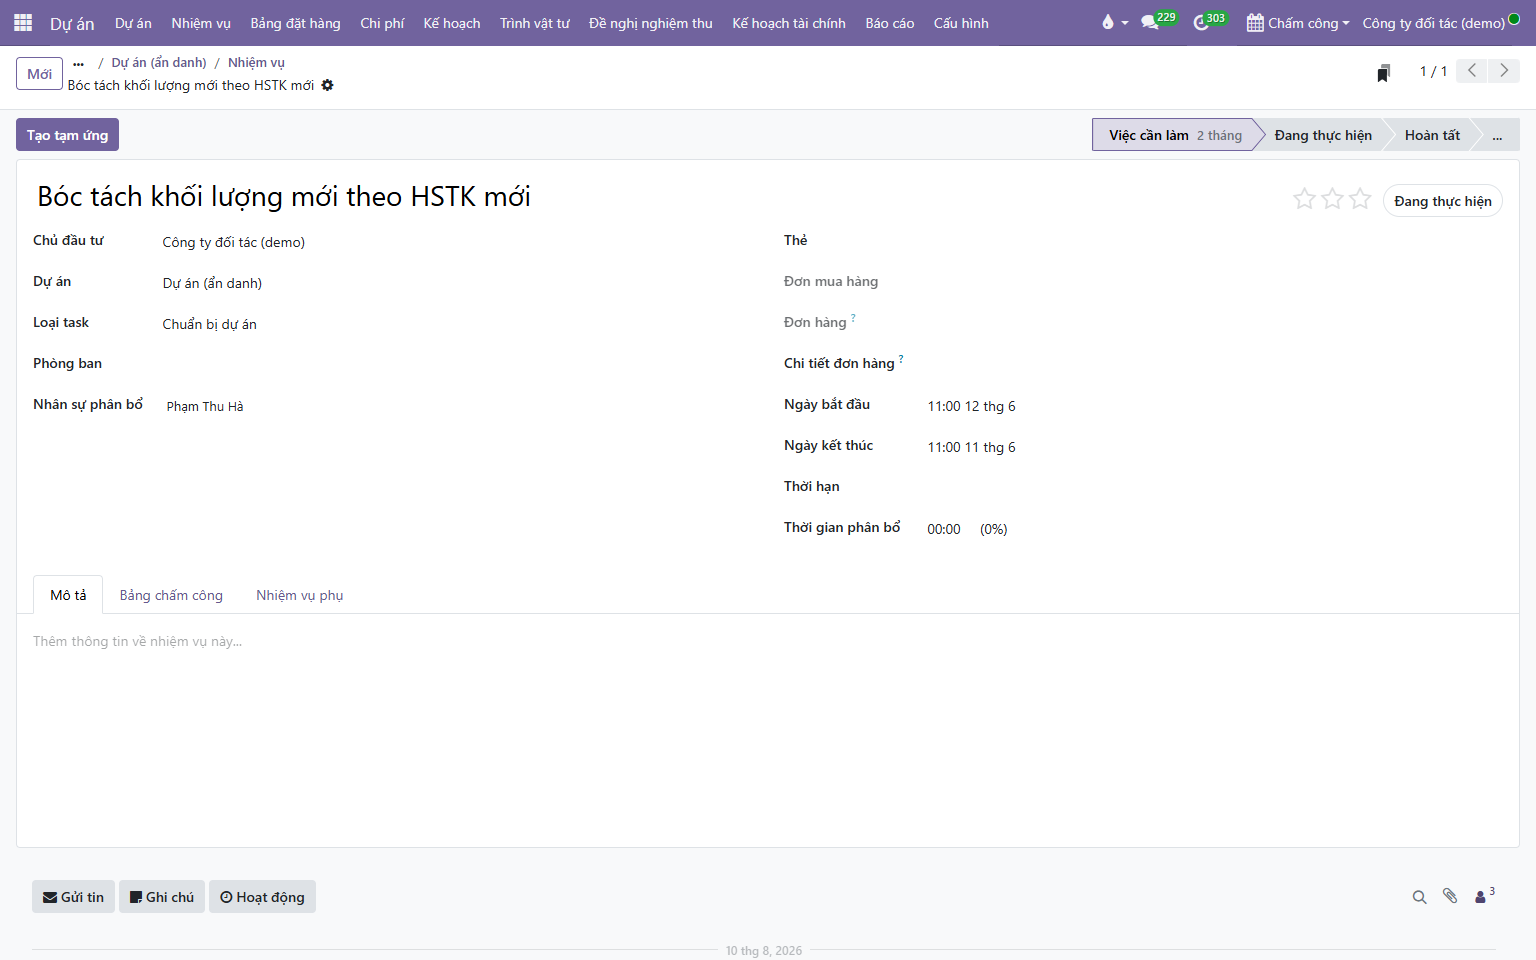Open the Công ty đối tác (demo) user menu
This screenshot has width=1536, height=960.
[1441, 23]
